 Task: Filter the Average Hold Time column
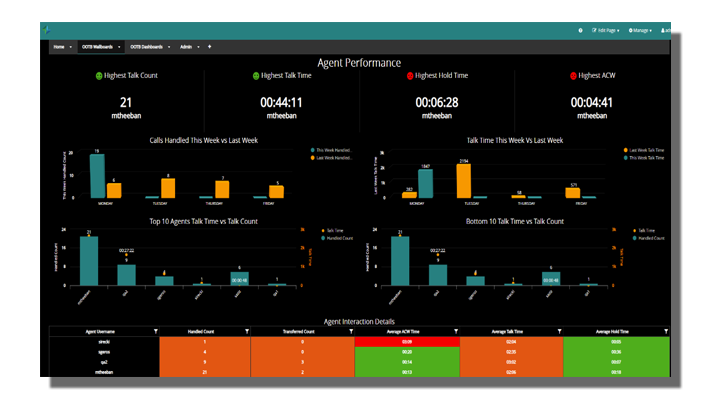[666, 332]
